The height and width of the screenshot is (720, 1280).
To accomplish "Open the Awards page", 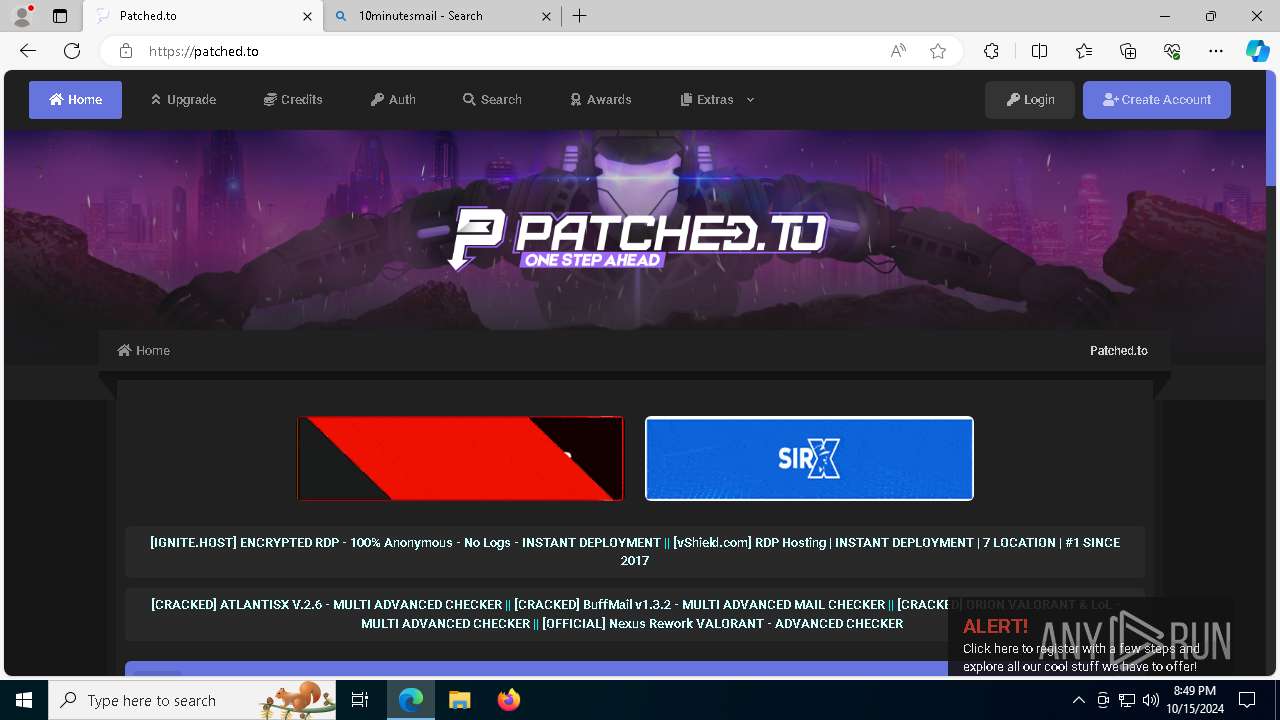I will (x=600, y=100).
